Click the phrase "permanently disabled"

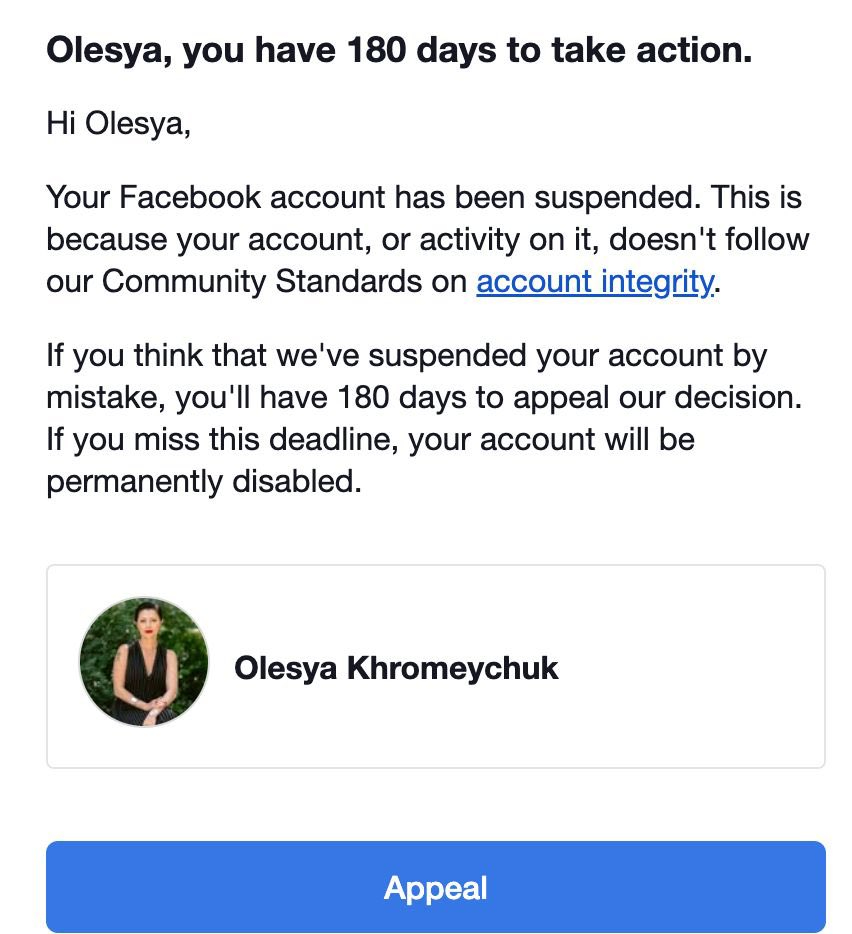(x=201, y=482)
